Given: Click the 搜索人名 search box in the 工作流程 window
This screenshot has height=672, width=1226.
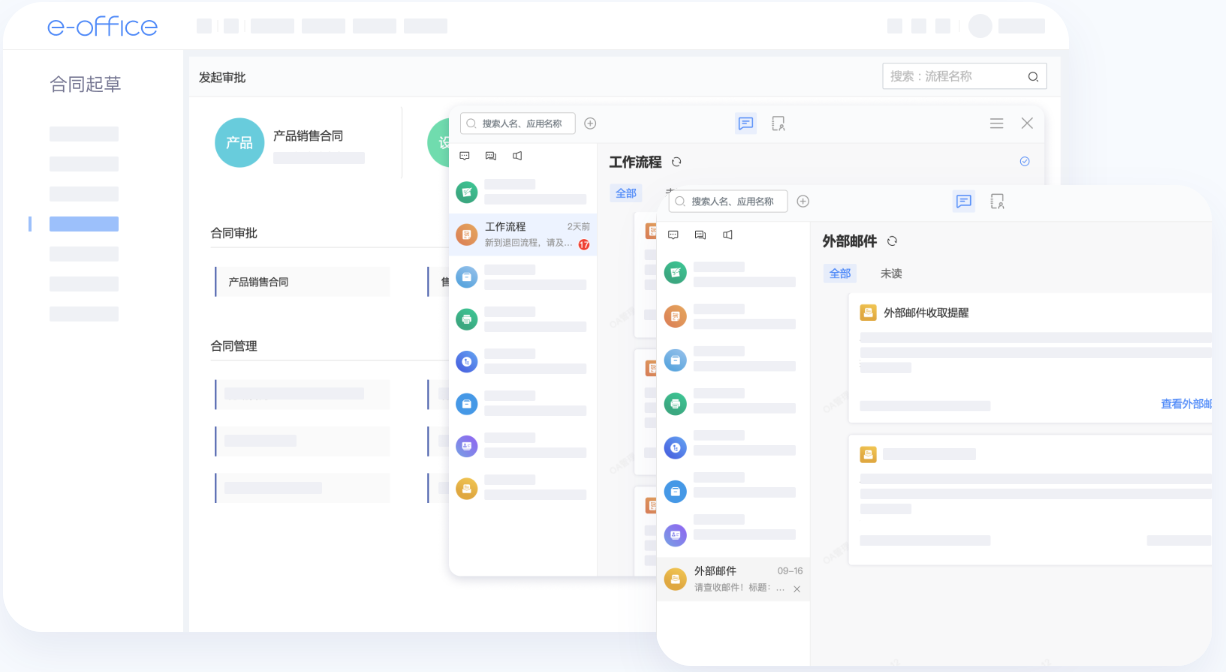Looking at the screenshot, I should pos(518,123).
